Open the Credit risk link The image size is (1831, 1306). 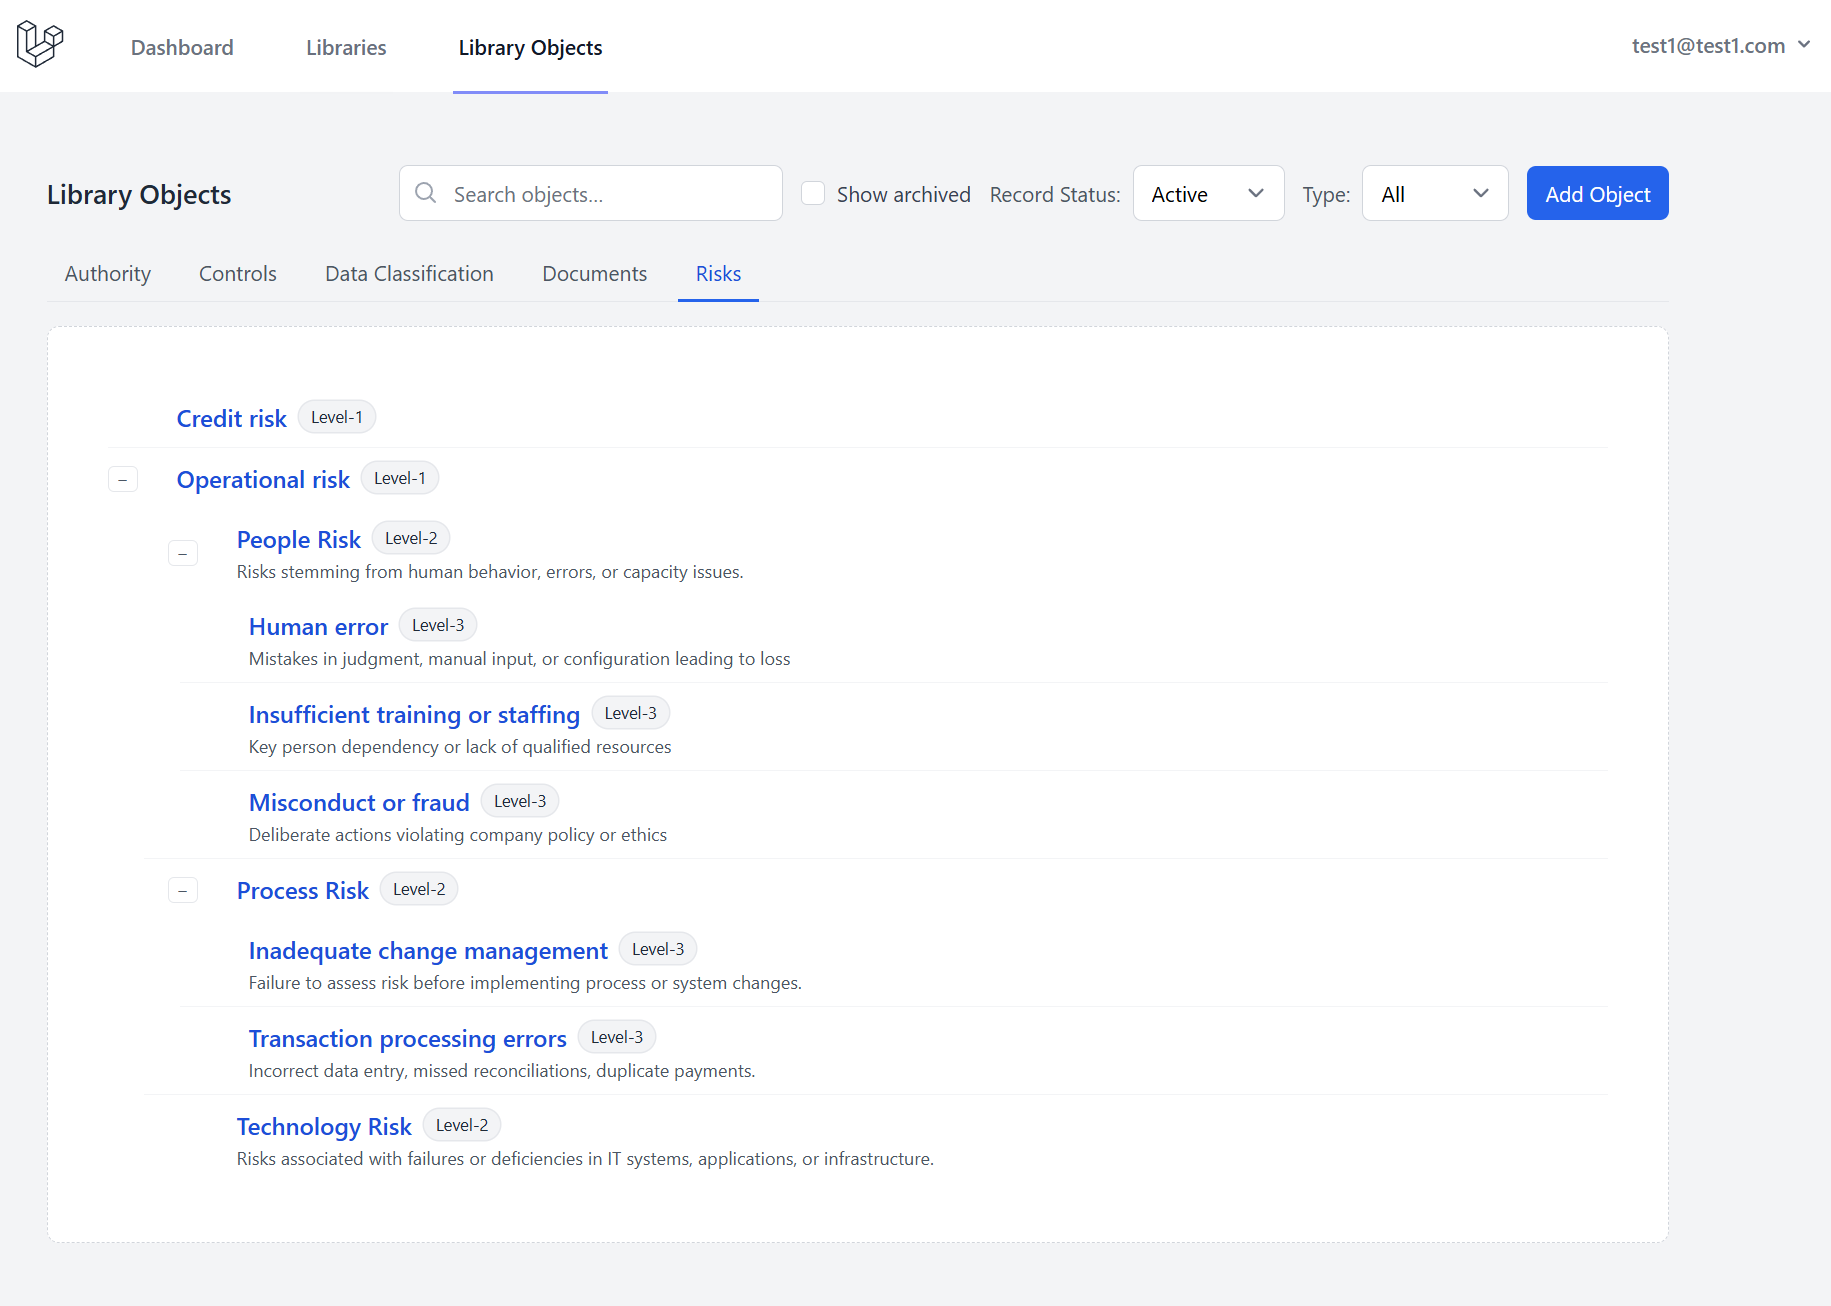tap(232, 419)
